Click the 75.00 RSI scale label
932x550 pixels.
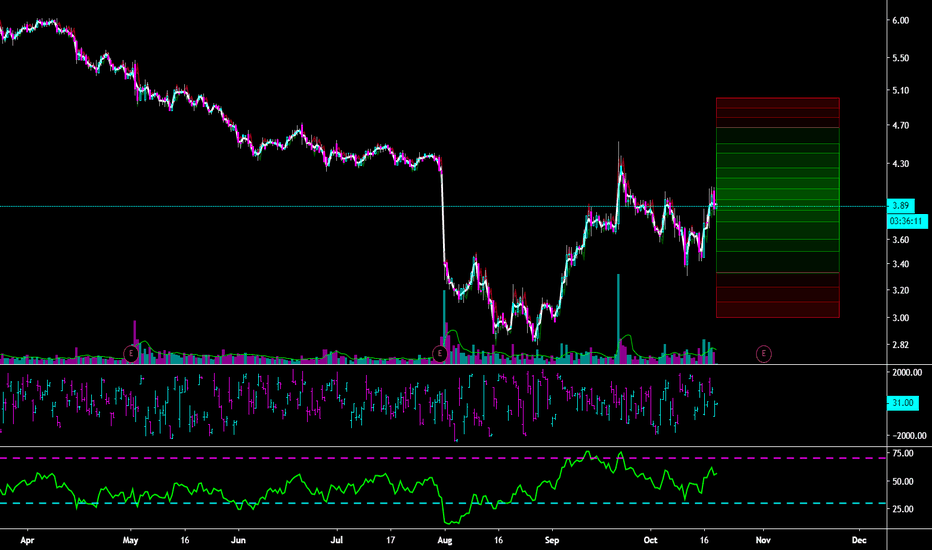pyautogui.click(x=903, y=453)
